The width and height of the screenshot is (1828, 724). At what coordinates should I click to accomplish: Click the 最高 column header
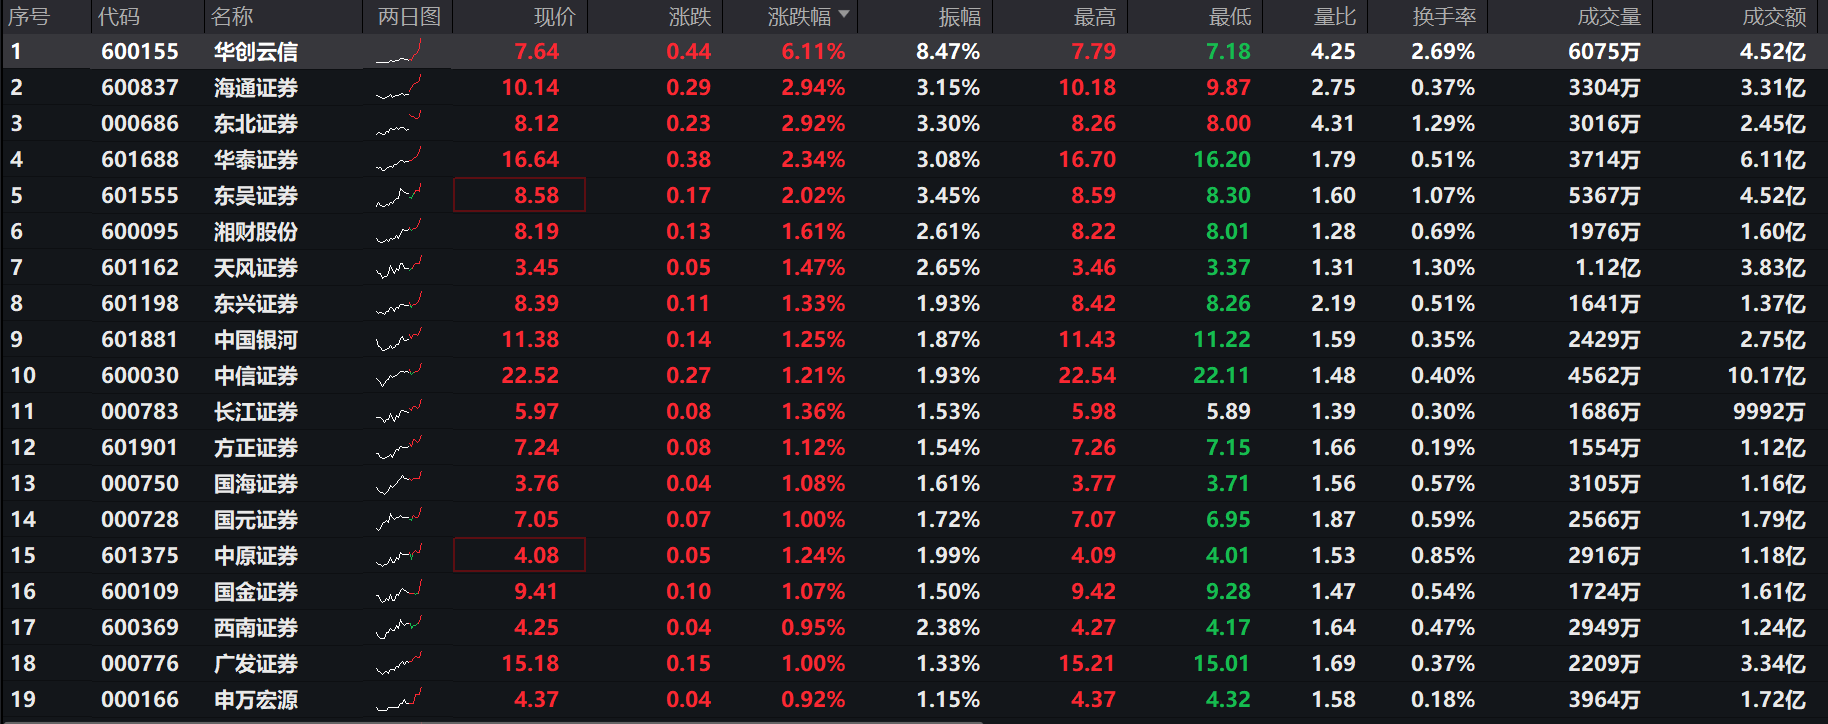[1094, 17]
